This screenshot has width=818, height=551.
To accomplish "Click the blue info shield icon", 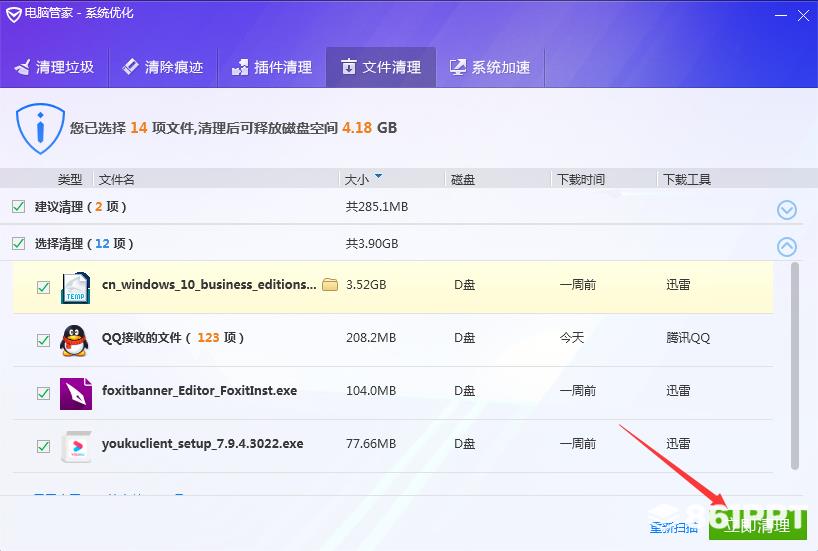I will [x=40, y=128].
